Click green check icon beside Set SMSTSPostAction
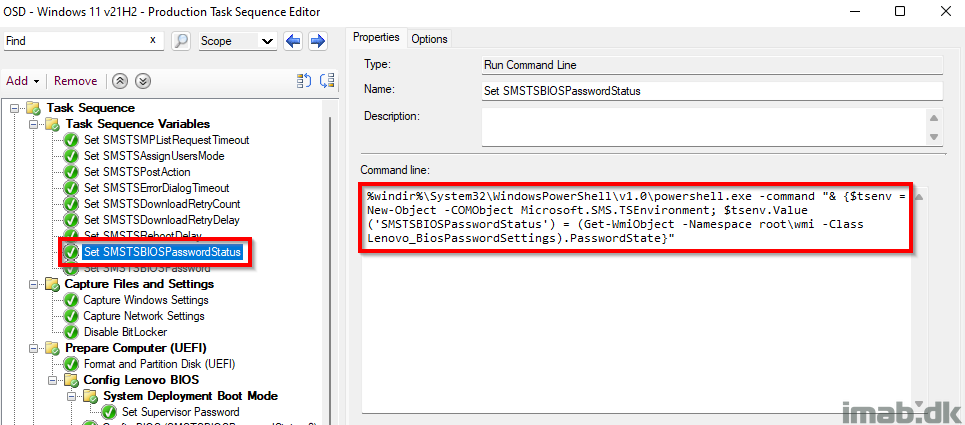The image size is (965, 425). [71, 172]
